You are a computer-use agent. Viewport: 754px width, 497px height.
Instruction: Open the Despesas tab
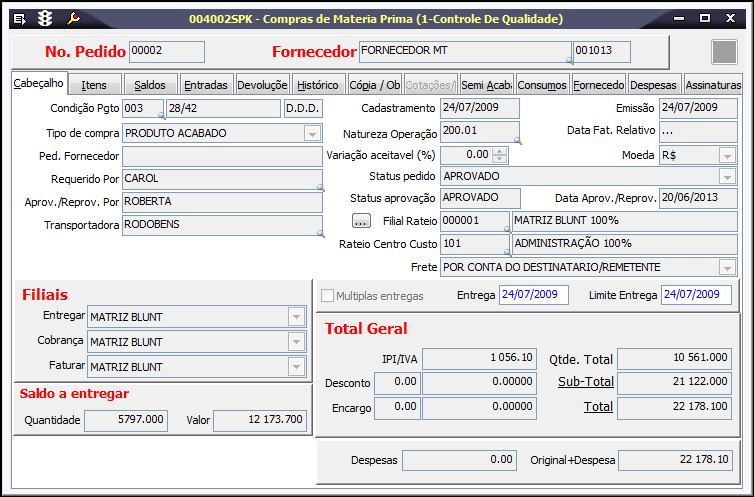[x=654, y=85]
